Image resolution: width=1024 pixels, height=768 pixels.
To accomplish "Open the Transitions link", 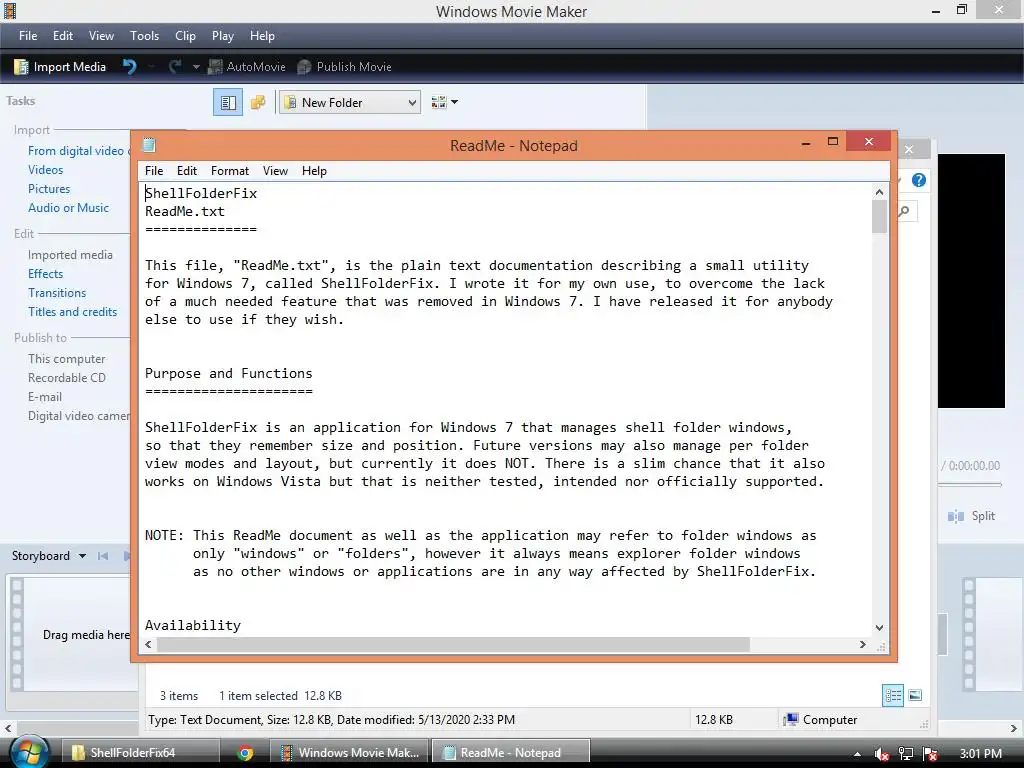I will coord(57,293).
